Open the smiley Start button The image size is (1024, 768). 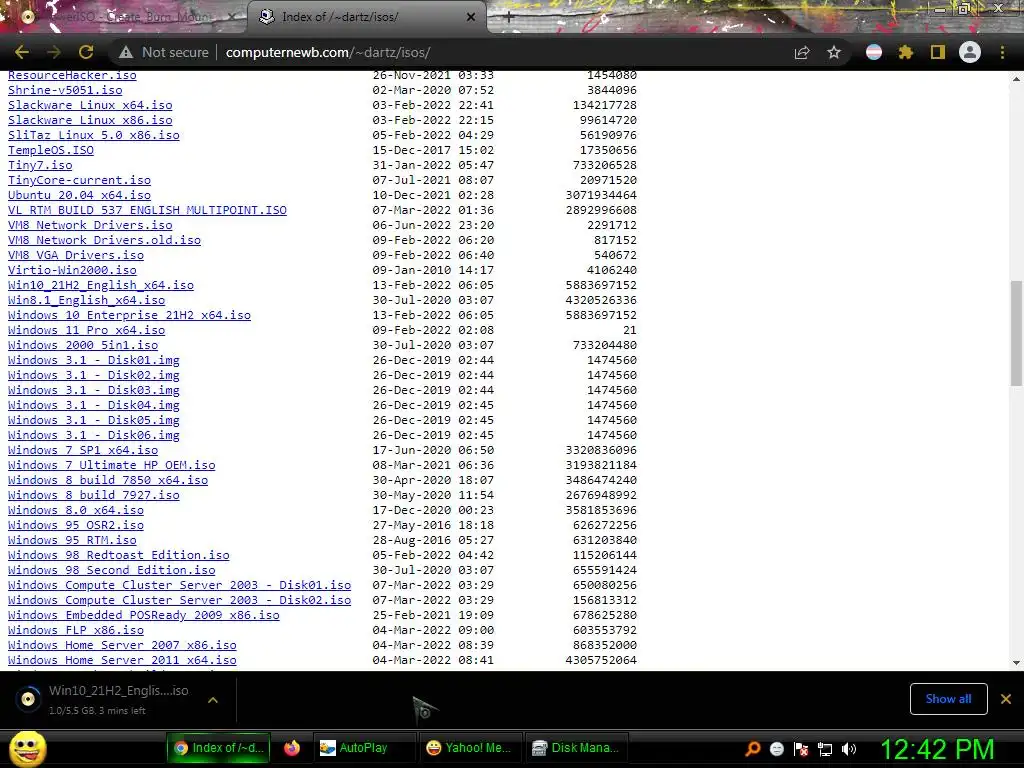click(27, 749)
